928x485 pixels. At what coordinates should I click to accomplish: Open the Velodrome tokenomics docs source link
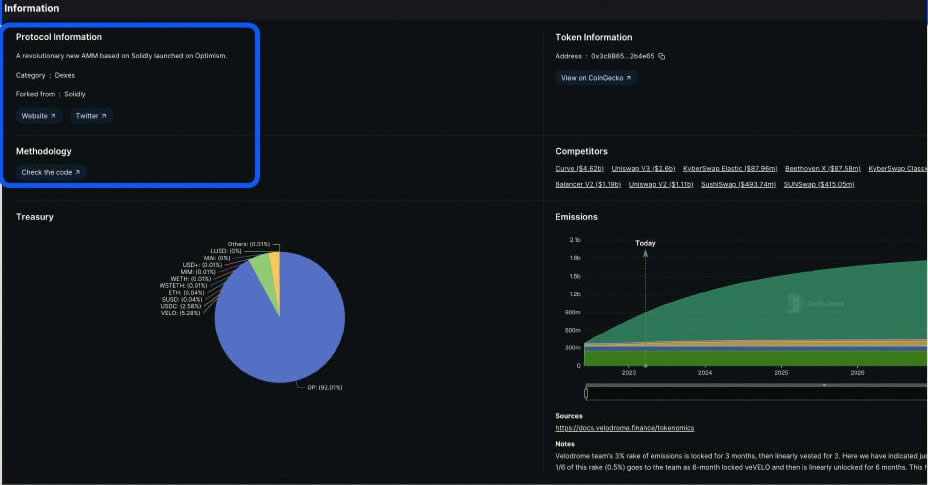coord(625,428)
